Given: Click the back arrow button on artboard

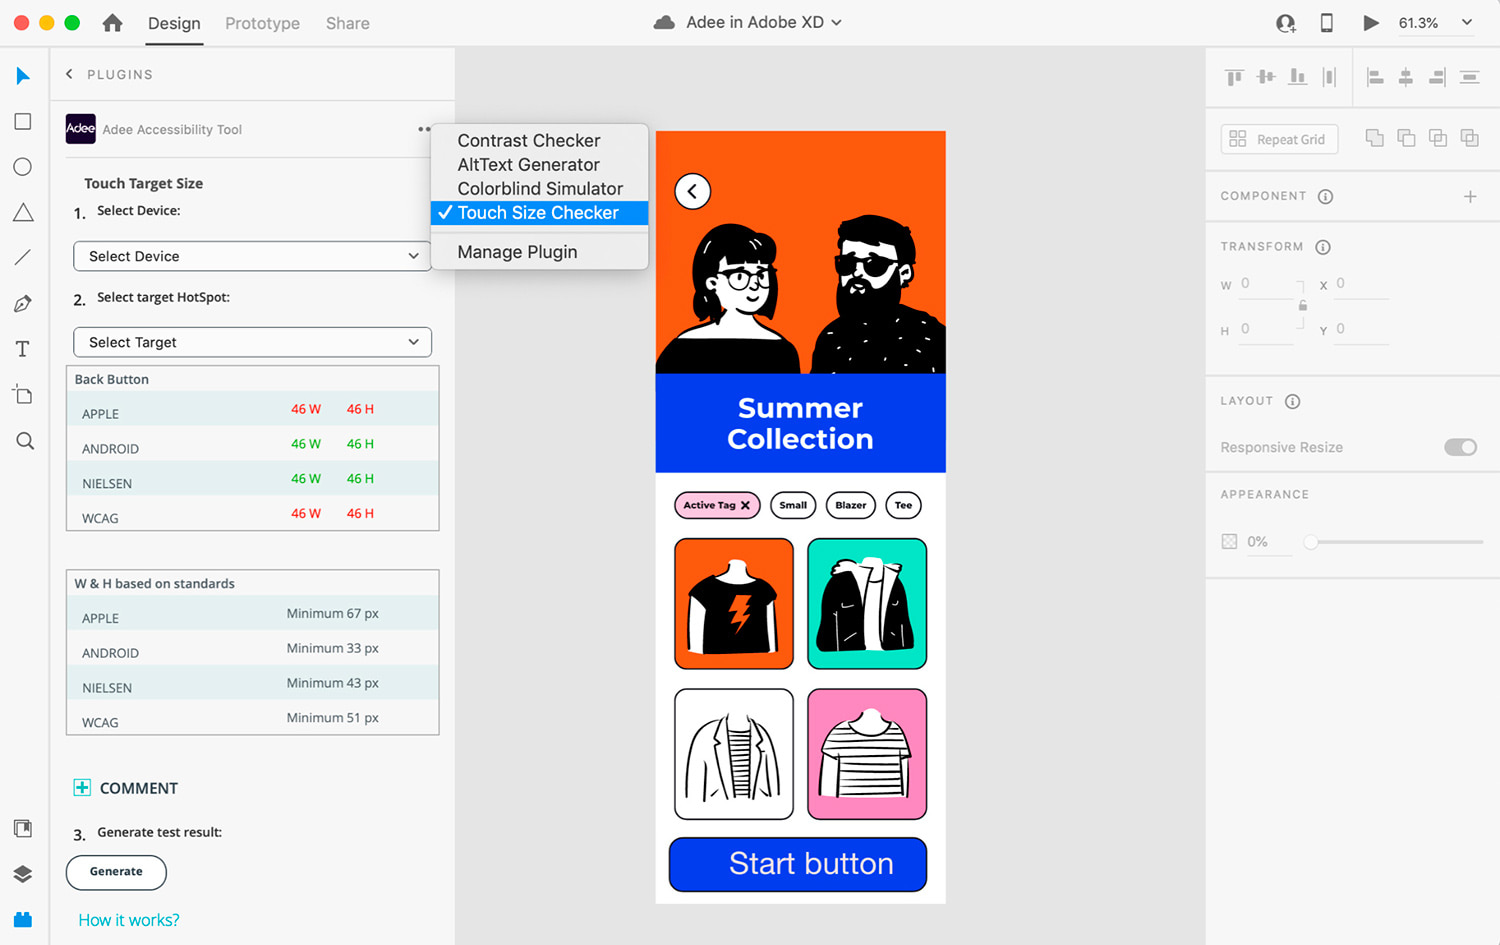Looking at the screenshot, I should tap(692, 191).
